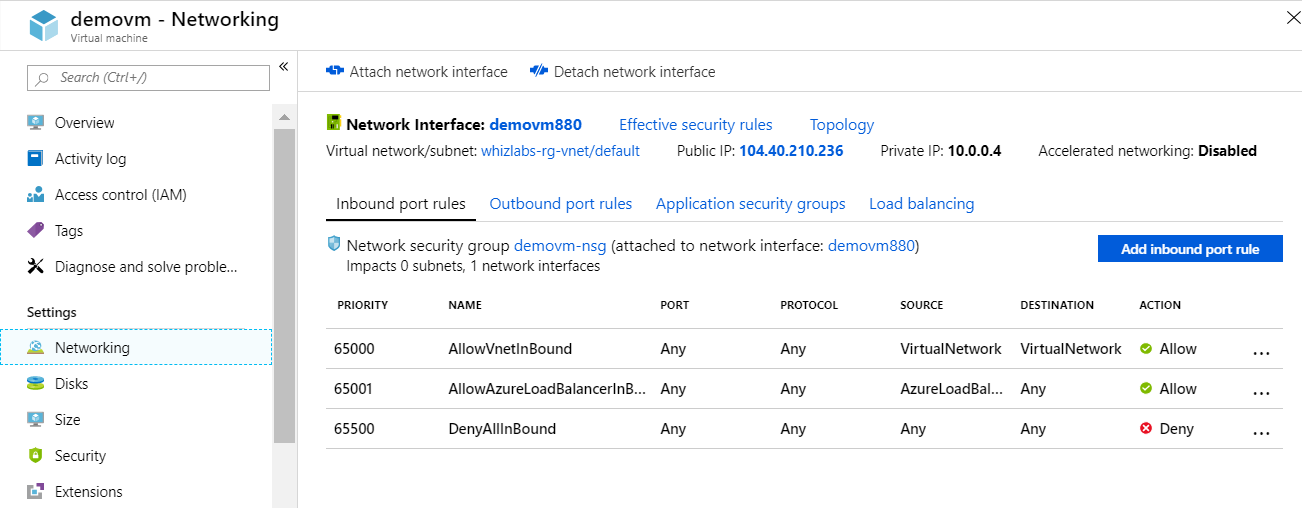Image resolution: width=1302 pixels, height=508 pixels.
Task: Click the green Allow check icon for AllowVnetInBound
Action: click(1146, 349)
